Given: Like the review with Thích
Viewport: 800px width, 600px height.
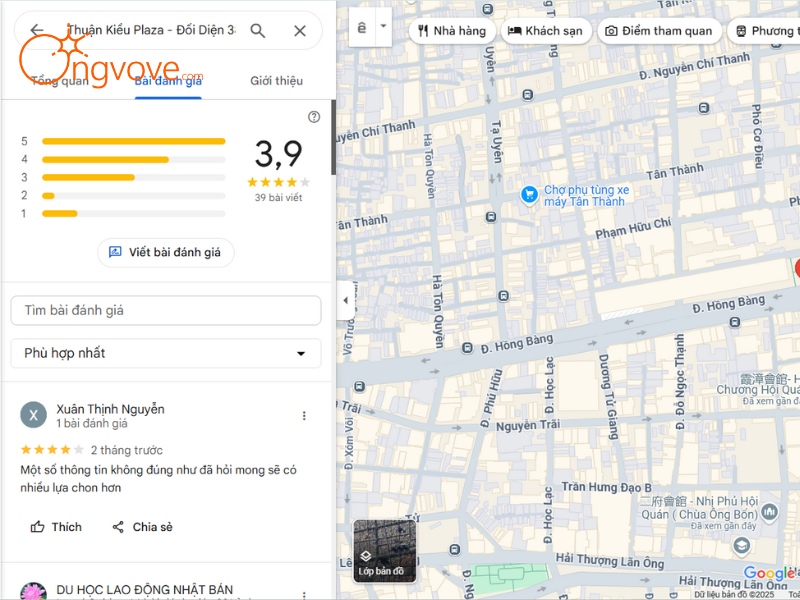Looking at the screenshot, I should click(56, 527).
